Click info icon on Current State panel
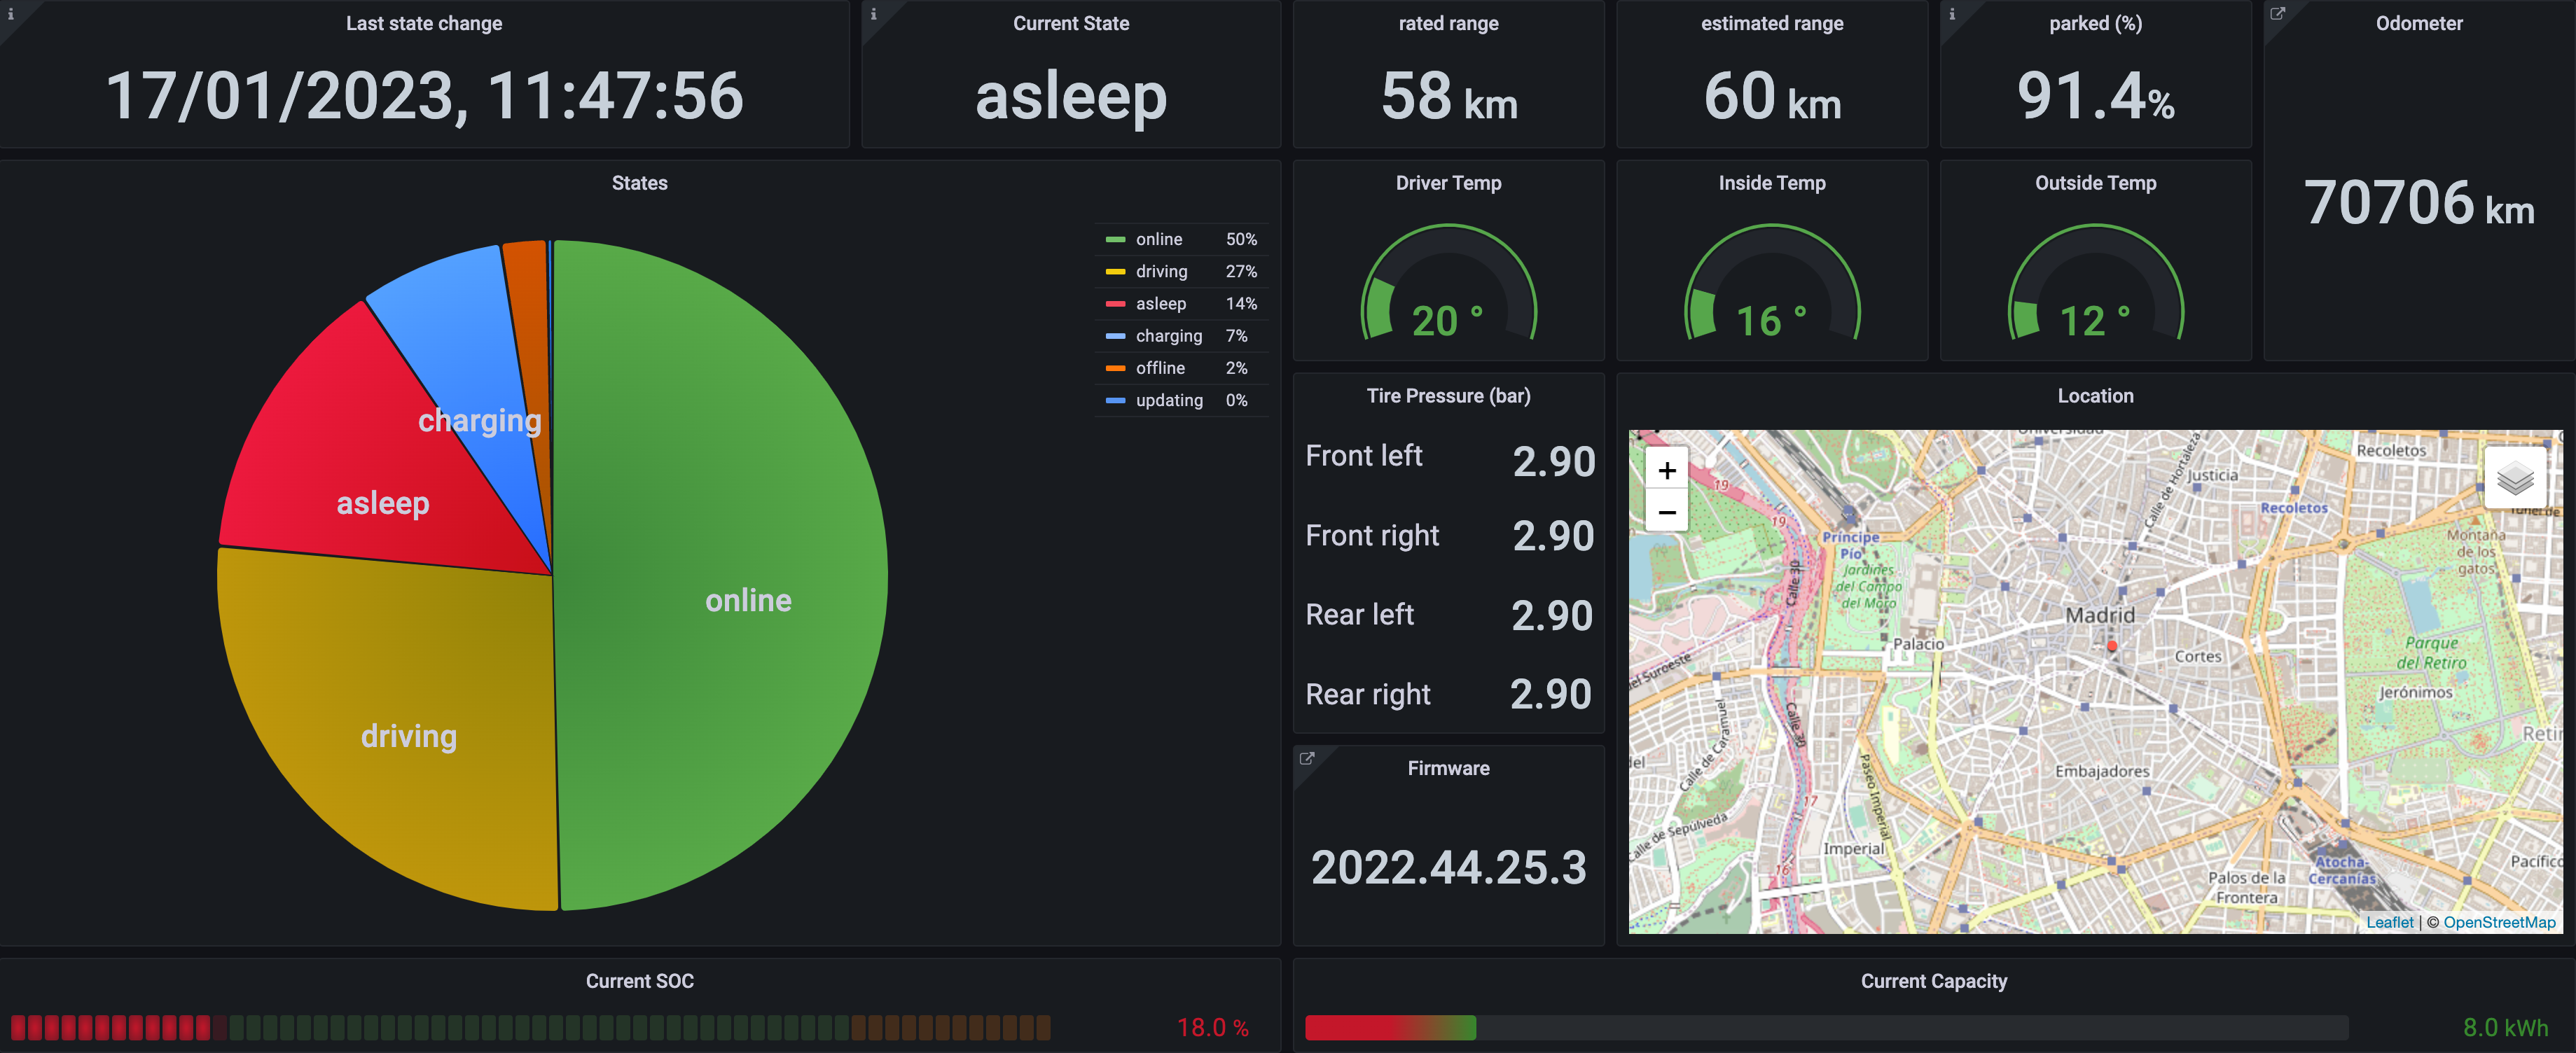 coord(873,14)
